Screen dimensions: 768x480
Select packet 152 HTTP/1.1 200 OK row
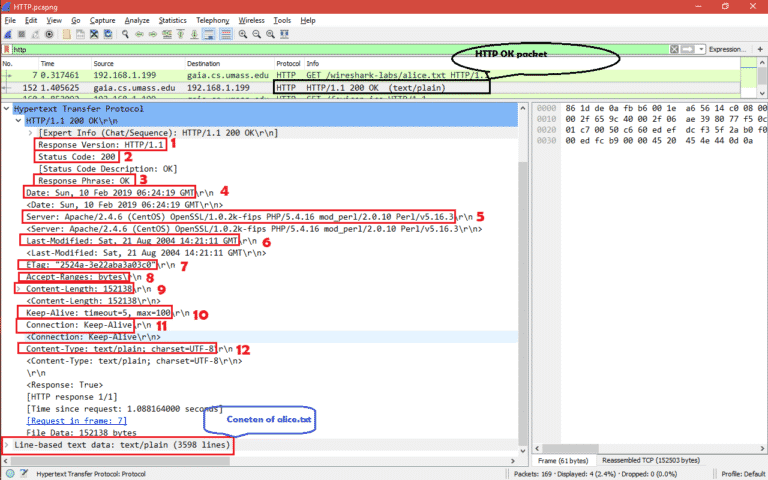click(x=371, y=88)
